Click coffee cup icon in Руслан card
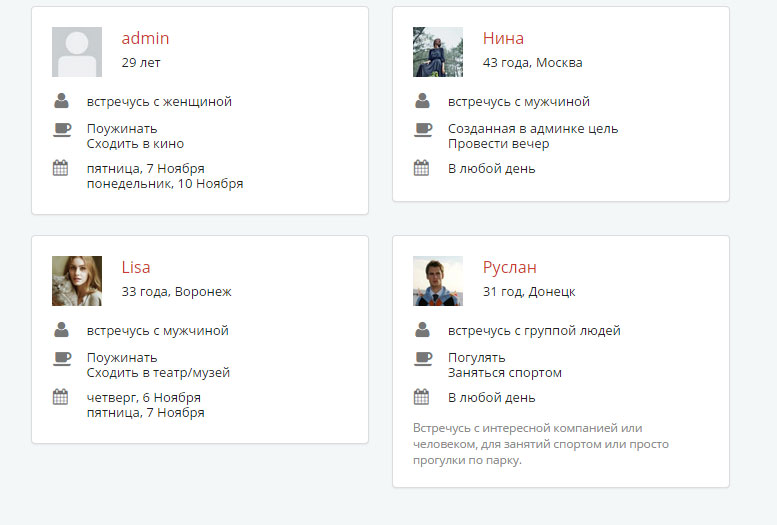Viewport: 777px width, 525px height. (x=423, y=359)
